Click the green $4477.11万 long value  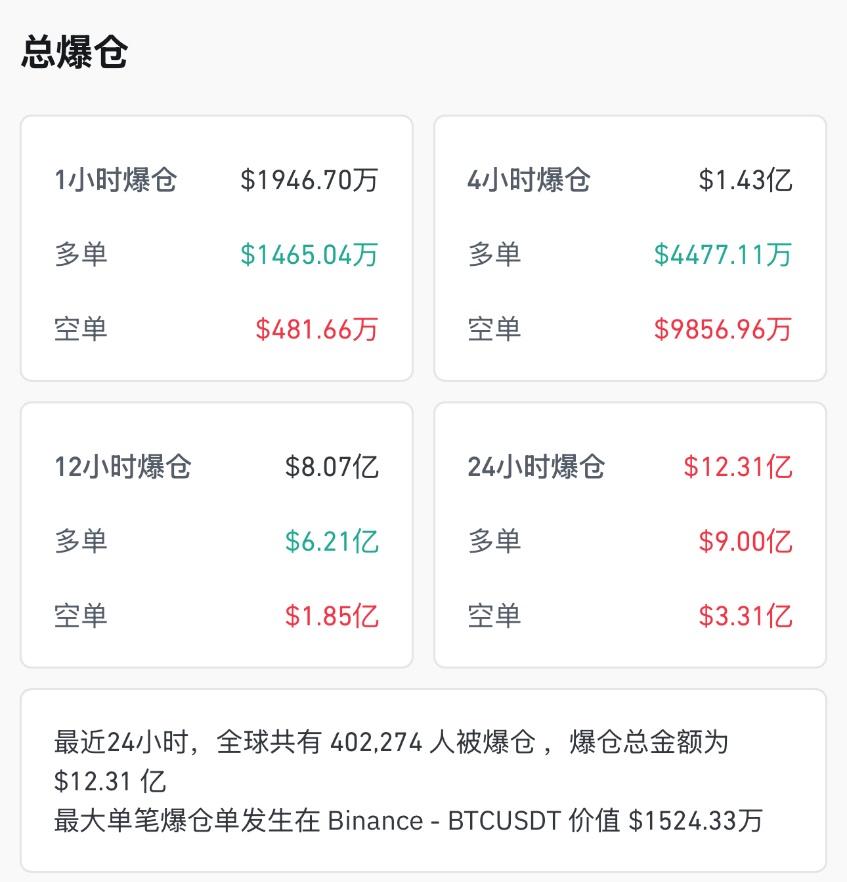click(722, 254)
